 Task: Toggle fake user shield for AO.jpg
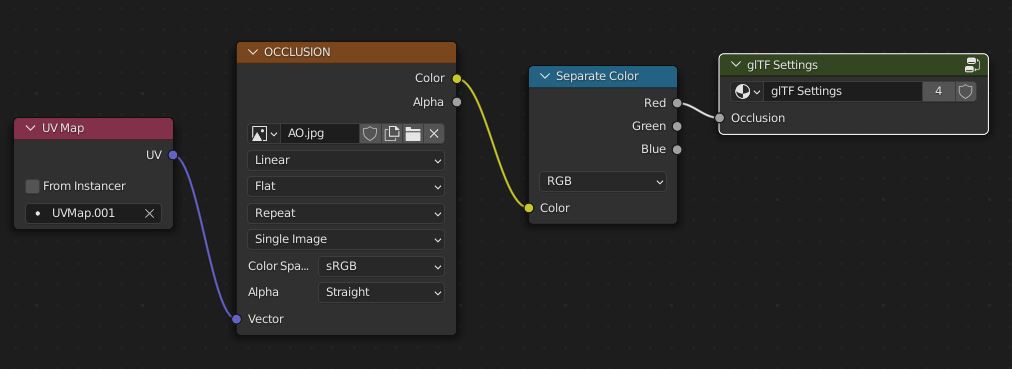[369, 134]
